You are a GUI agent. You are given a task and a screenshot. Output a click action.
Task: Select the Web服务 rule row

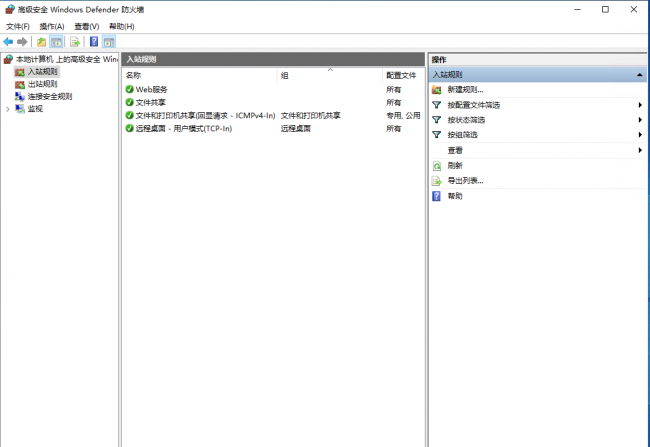tap(273, 89)
